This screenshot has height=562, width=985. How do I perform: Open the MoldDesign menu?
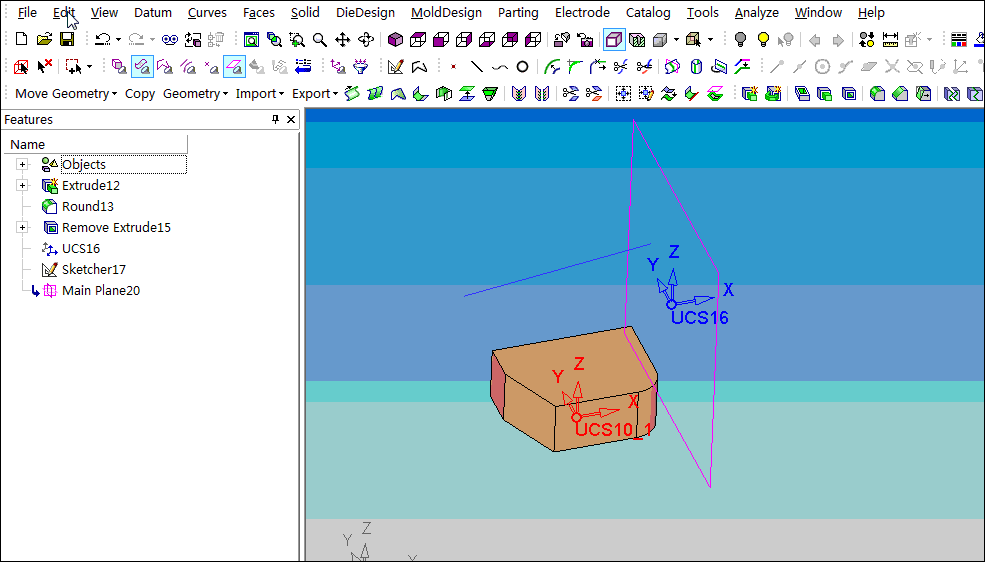click(x=446, y=13)
